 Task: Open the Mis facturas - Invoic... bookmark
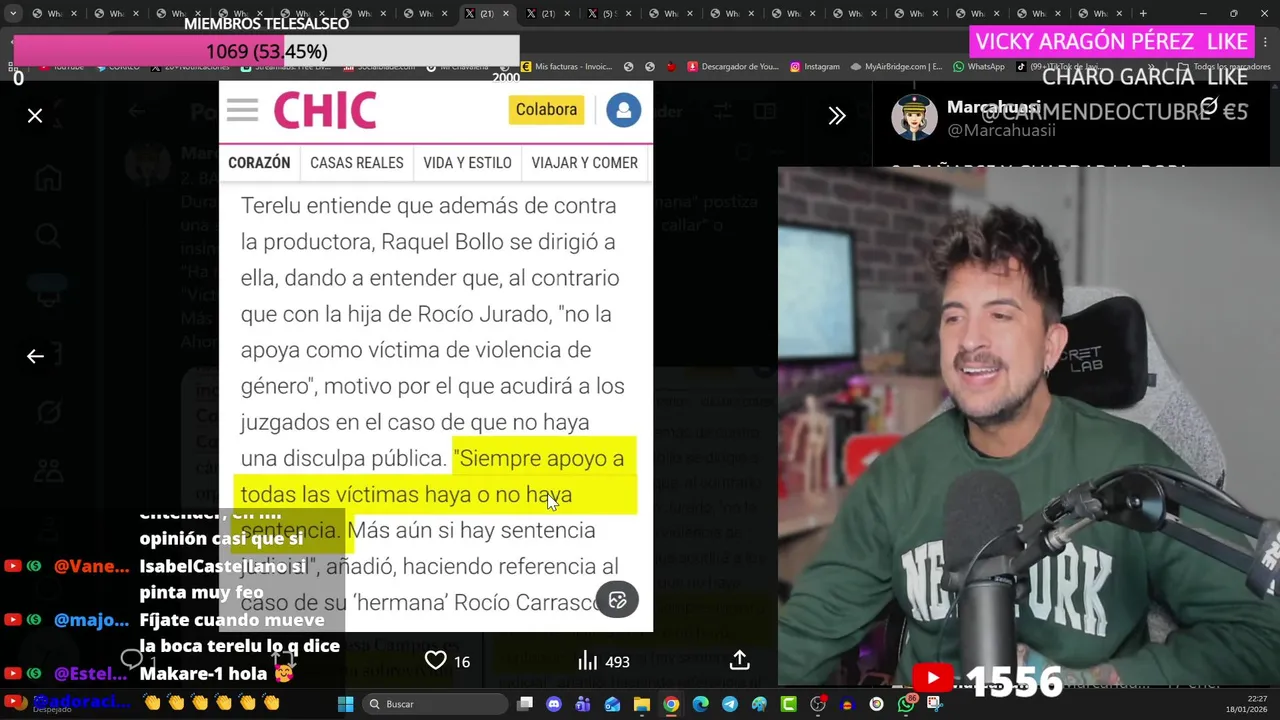(x=566, y=67)
